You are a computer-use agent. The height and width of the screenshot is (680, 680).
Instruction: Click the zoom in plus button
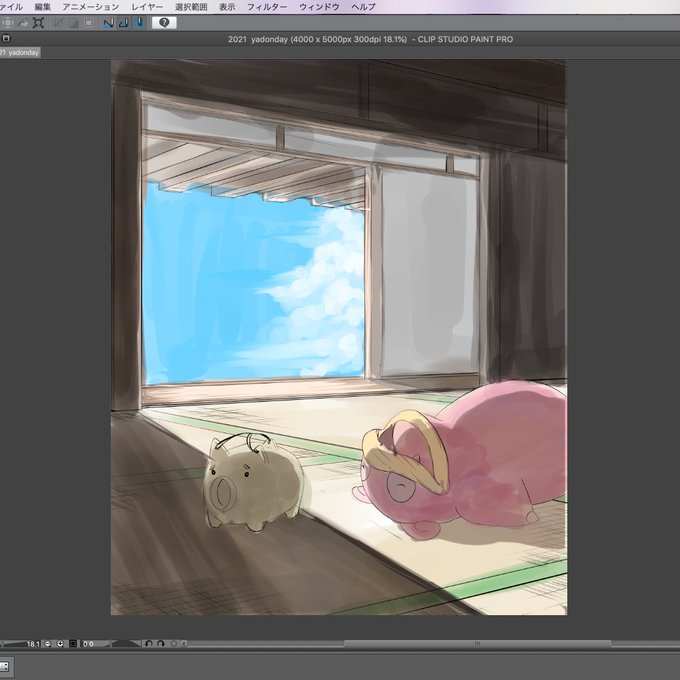coord(60,644)
